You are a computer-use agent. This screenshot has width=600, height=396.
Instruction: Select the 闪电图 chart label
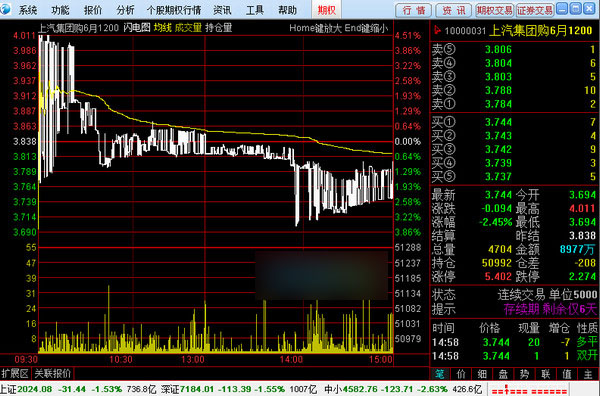coord(137,28)
